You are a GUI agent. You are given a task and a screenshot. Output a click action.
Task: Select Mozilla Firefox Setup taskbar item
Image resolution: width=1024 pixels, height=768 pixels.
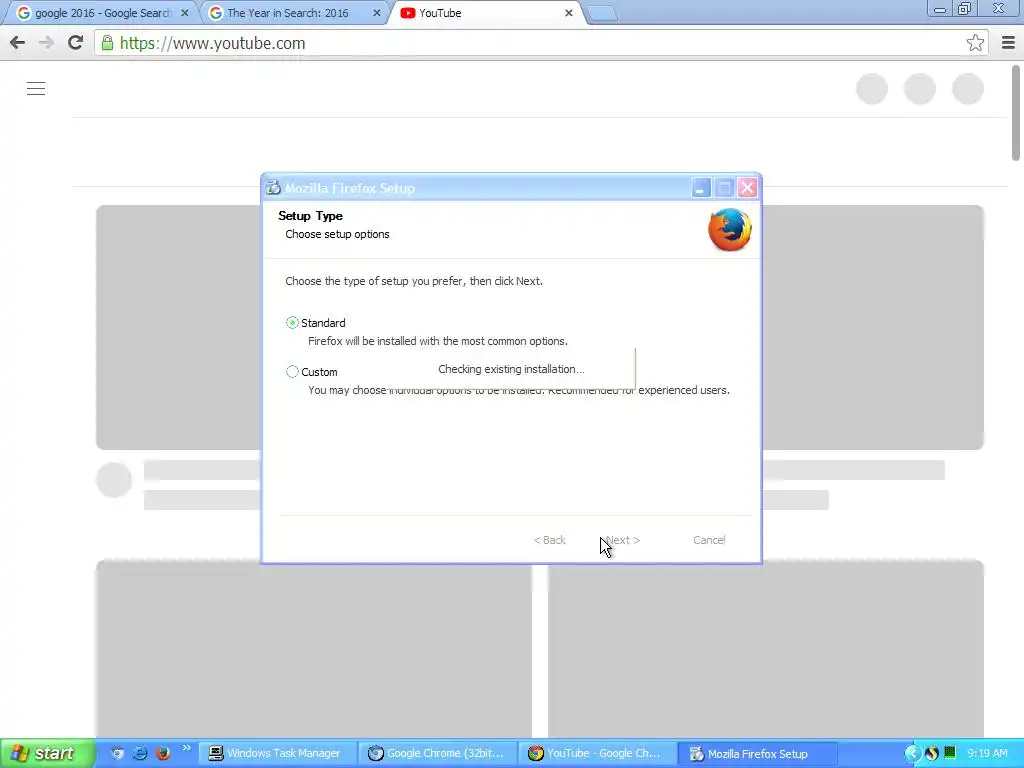click(758, 754)
